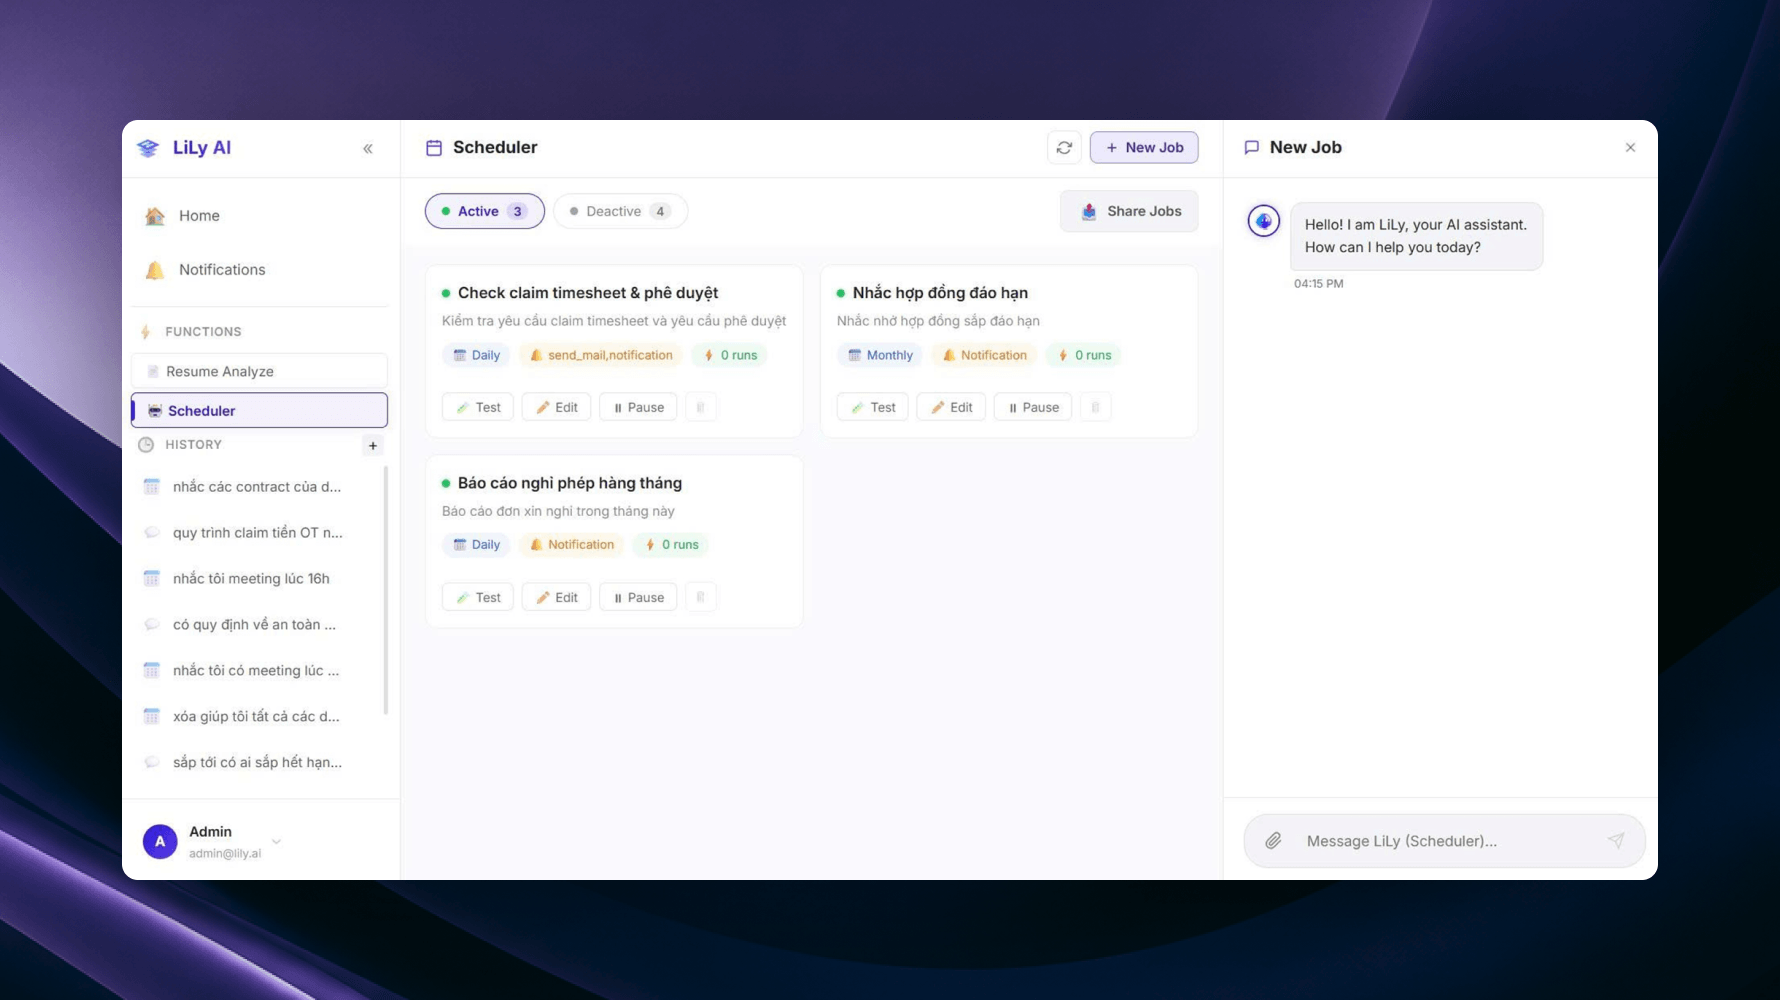Click the LiLy greeting message bubble
This screenshot has width=1780, height=1000.
click(1416, 236)
